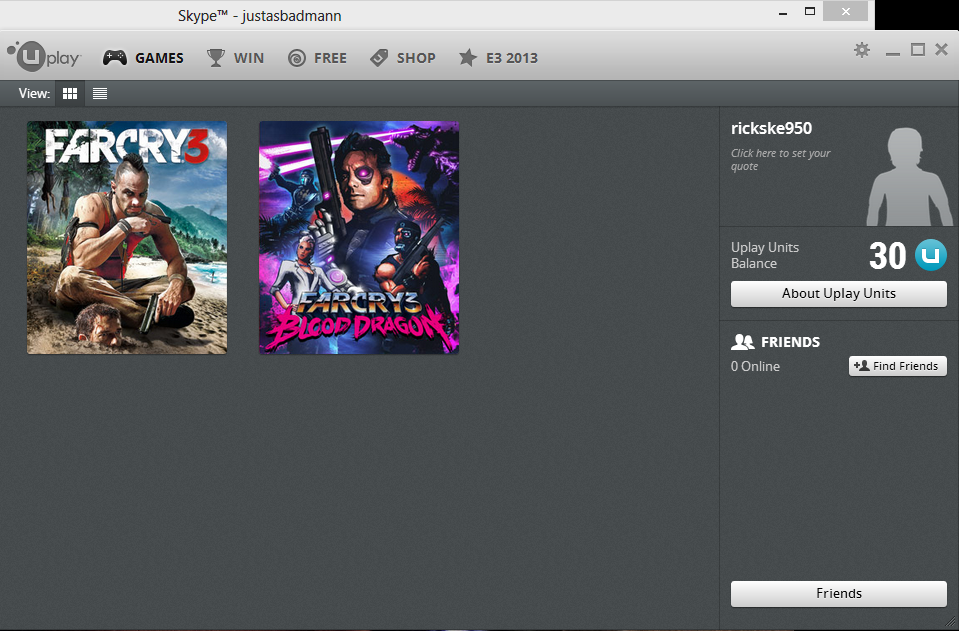The height and width of the screenshot is (631, 959).
Task: Minimize the Skype window
Action: click(783, 12)
